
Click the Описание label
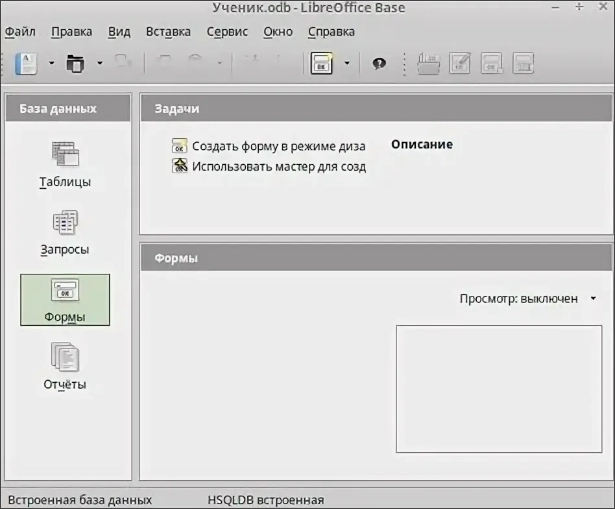point(422,144)
